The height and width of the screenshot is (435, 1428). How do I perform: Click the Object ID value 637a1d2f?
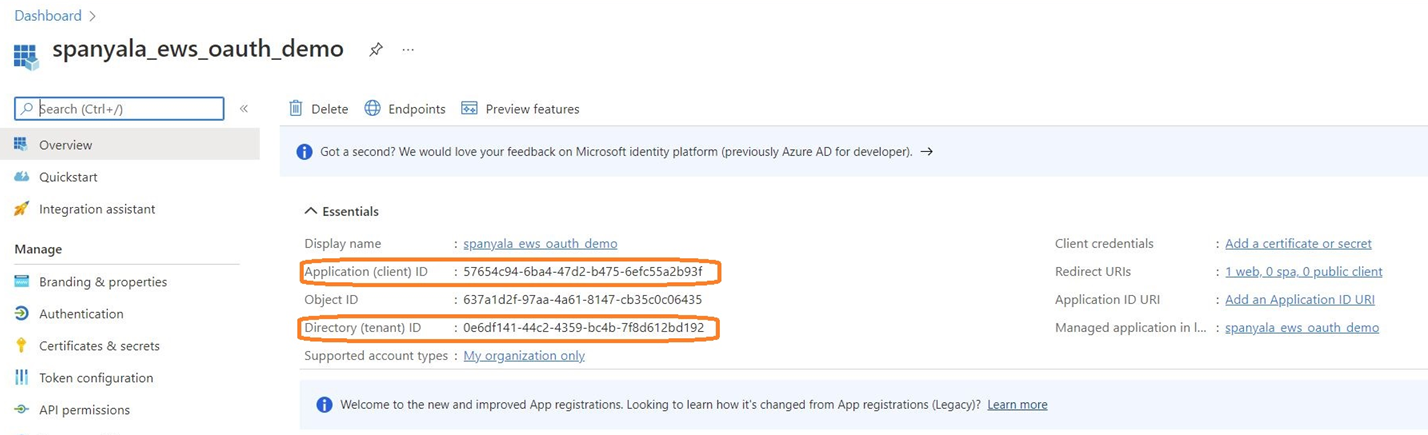[583, 300]
